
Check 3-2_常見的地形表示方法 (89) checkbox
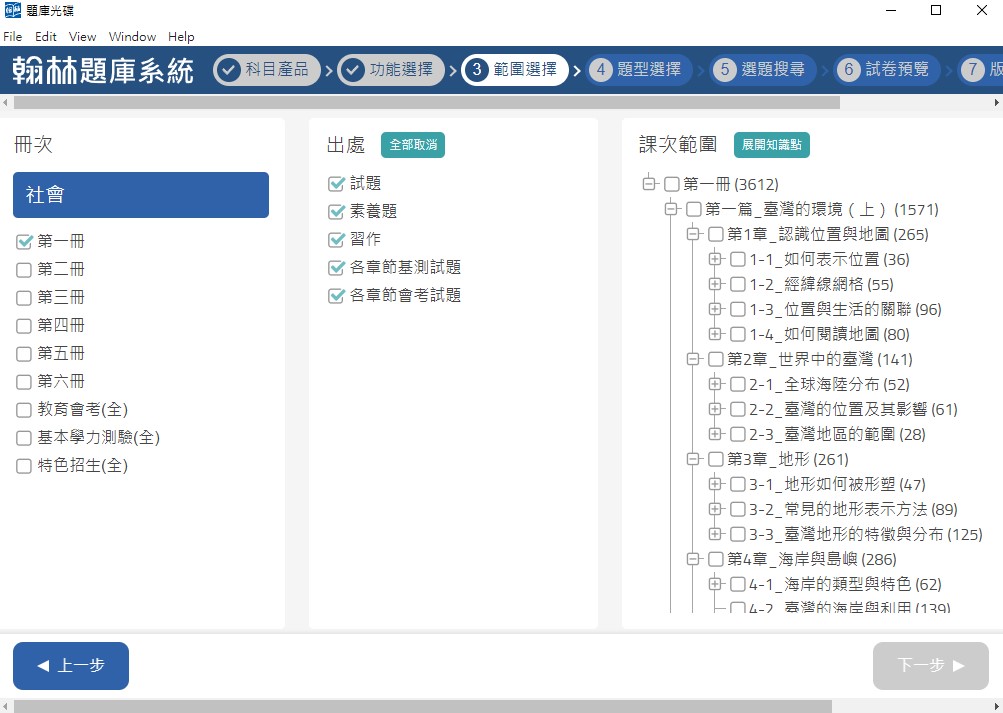tap(738, 510)
